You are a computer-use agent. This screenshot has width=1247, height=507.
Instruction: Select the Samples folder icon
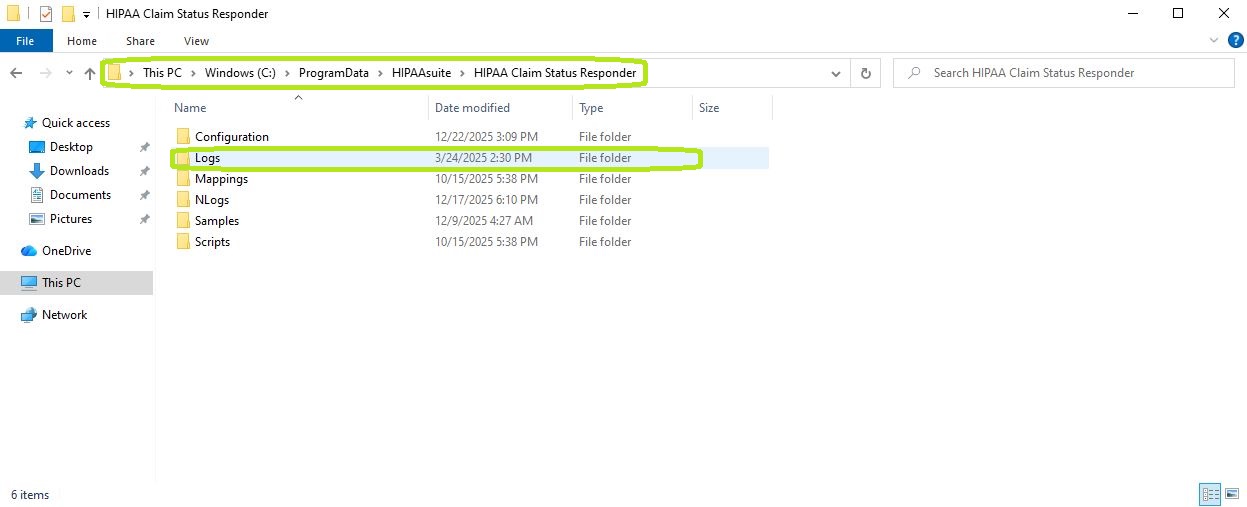point(182,221)
